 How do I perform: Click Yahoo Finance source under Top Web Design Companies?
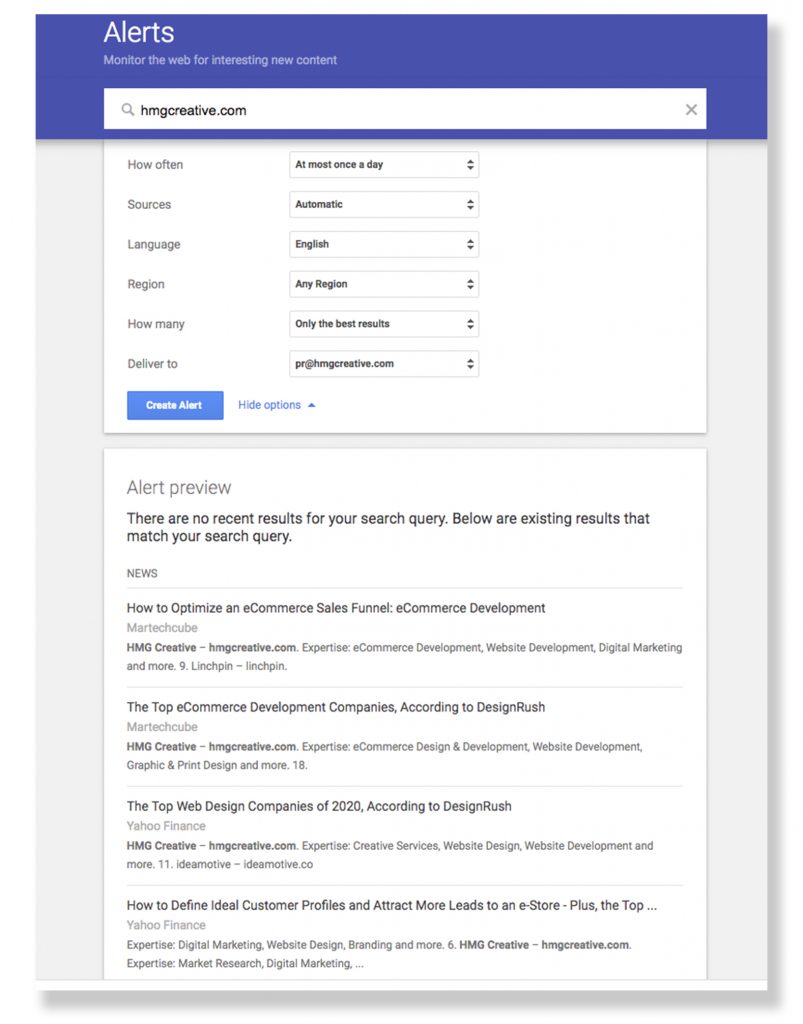click(166, 826)
